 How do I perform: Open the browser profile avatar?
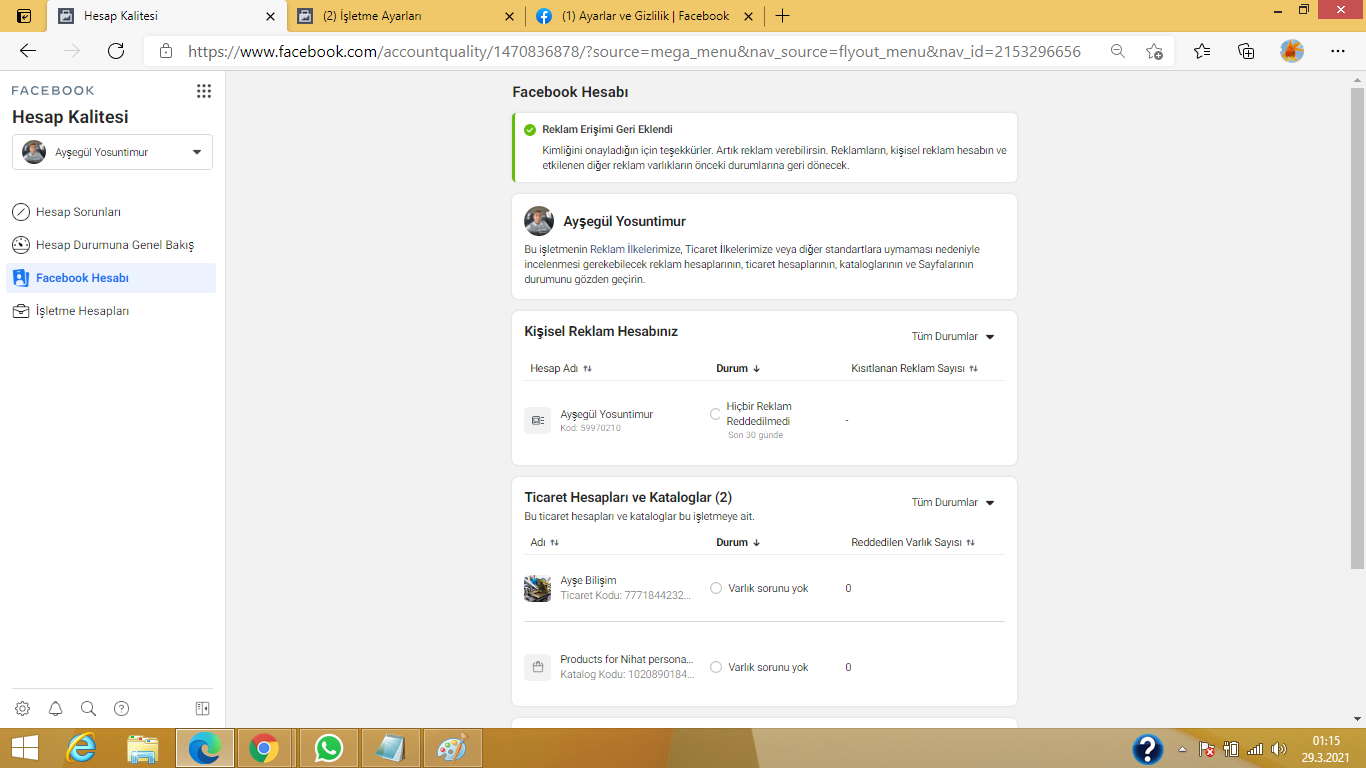(1292, 51)
